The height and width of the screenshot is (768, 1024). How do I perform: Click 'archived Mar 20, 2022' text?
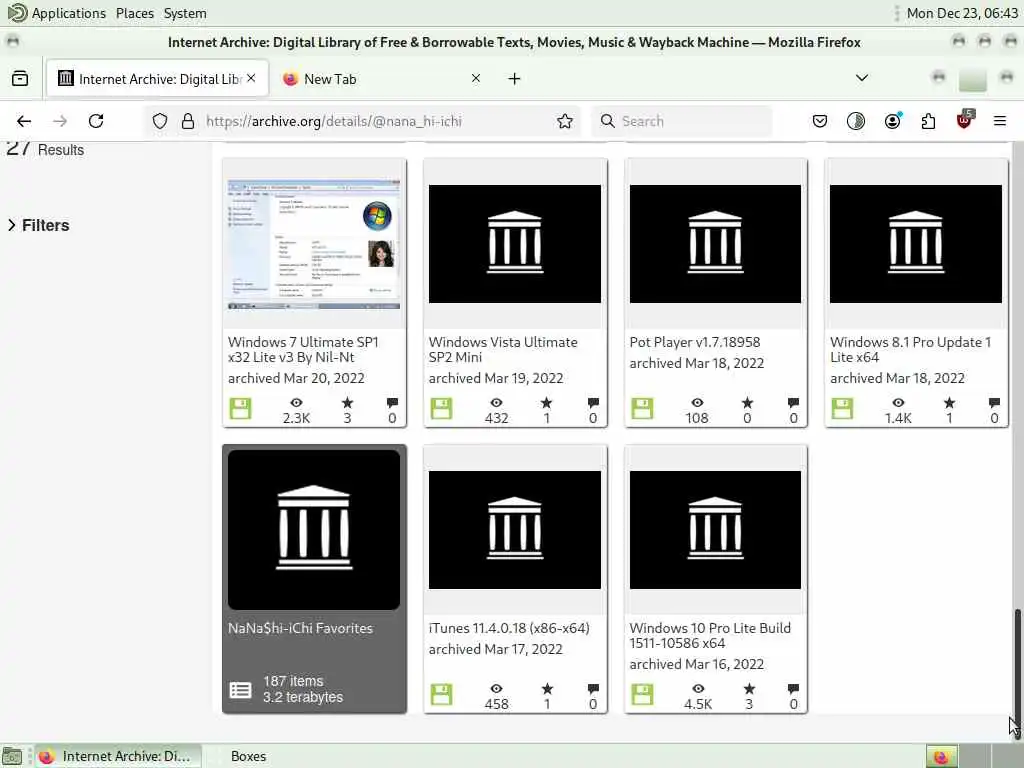(x=296, y=378)
